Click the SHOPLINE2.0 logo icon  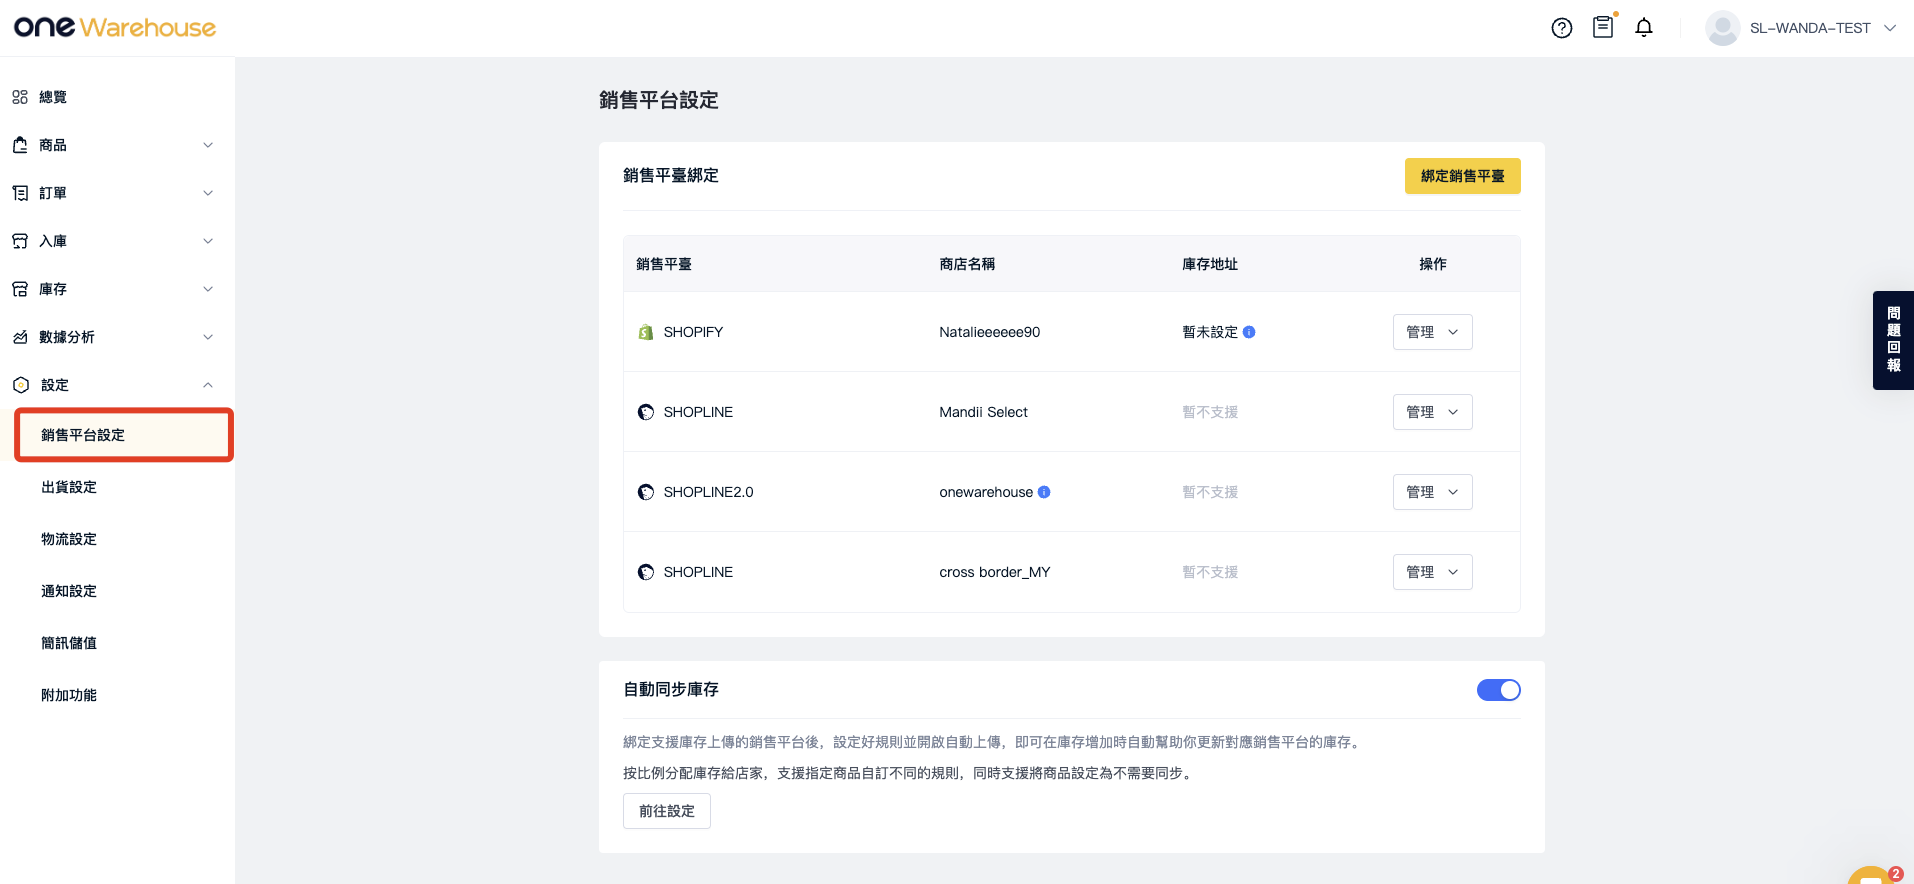click(x=646, y=492)
